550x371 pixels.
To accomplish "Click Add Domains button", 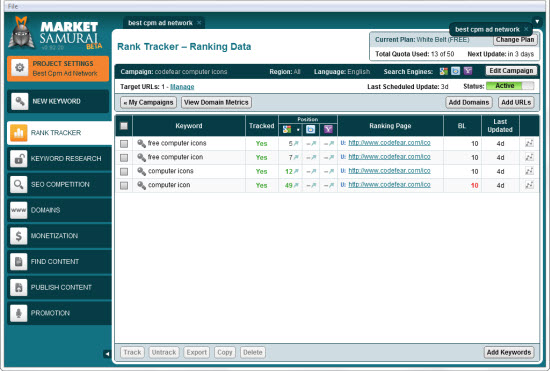I will pyautogui.click(x=469, y=102).
